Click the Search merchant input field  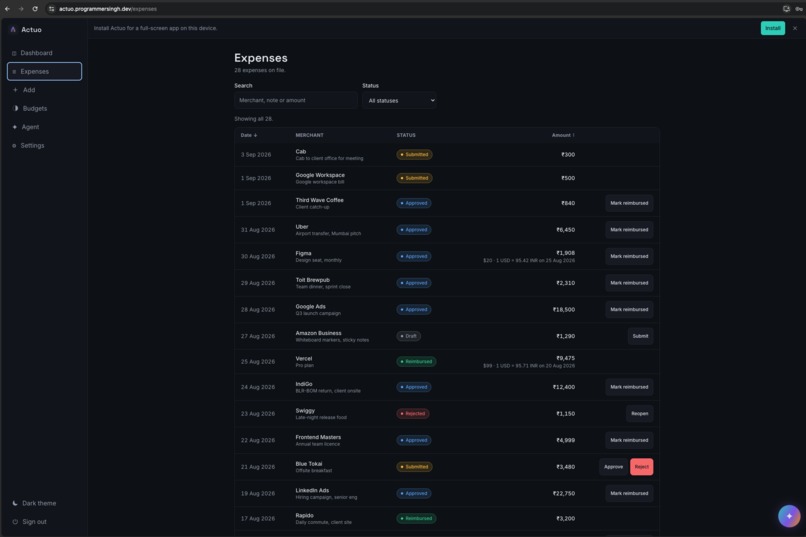(x=296, y=100)
